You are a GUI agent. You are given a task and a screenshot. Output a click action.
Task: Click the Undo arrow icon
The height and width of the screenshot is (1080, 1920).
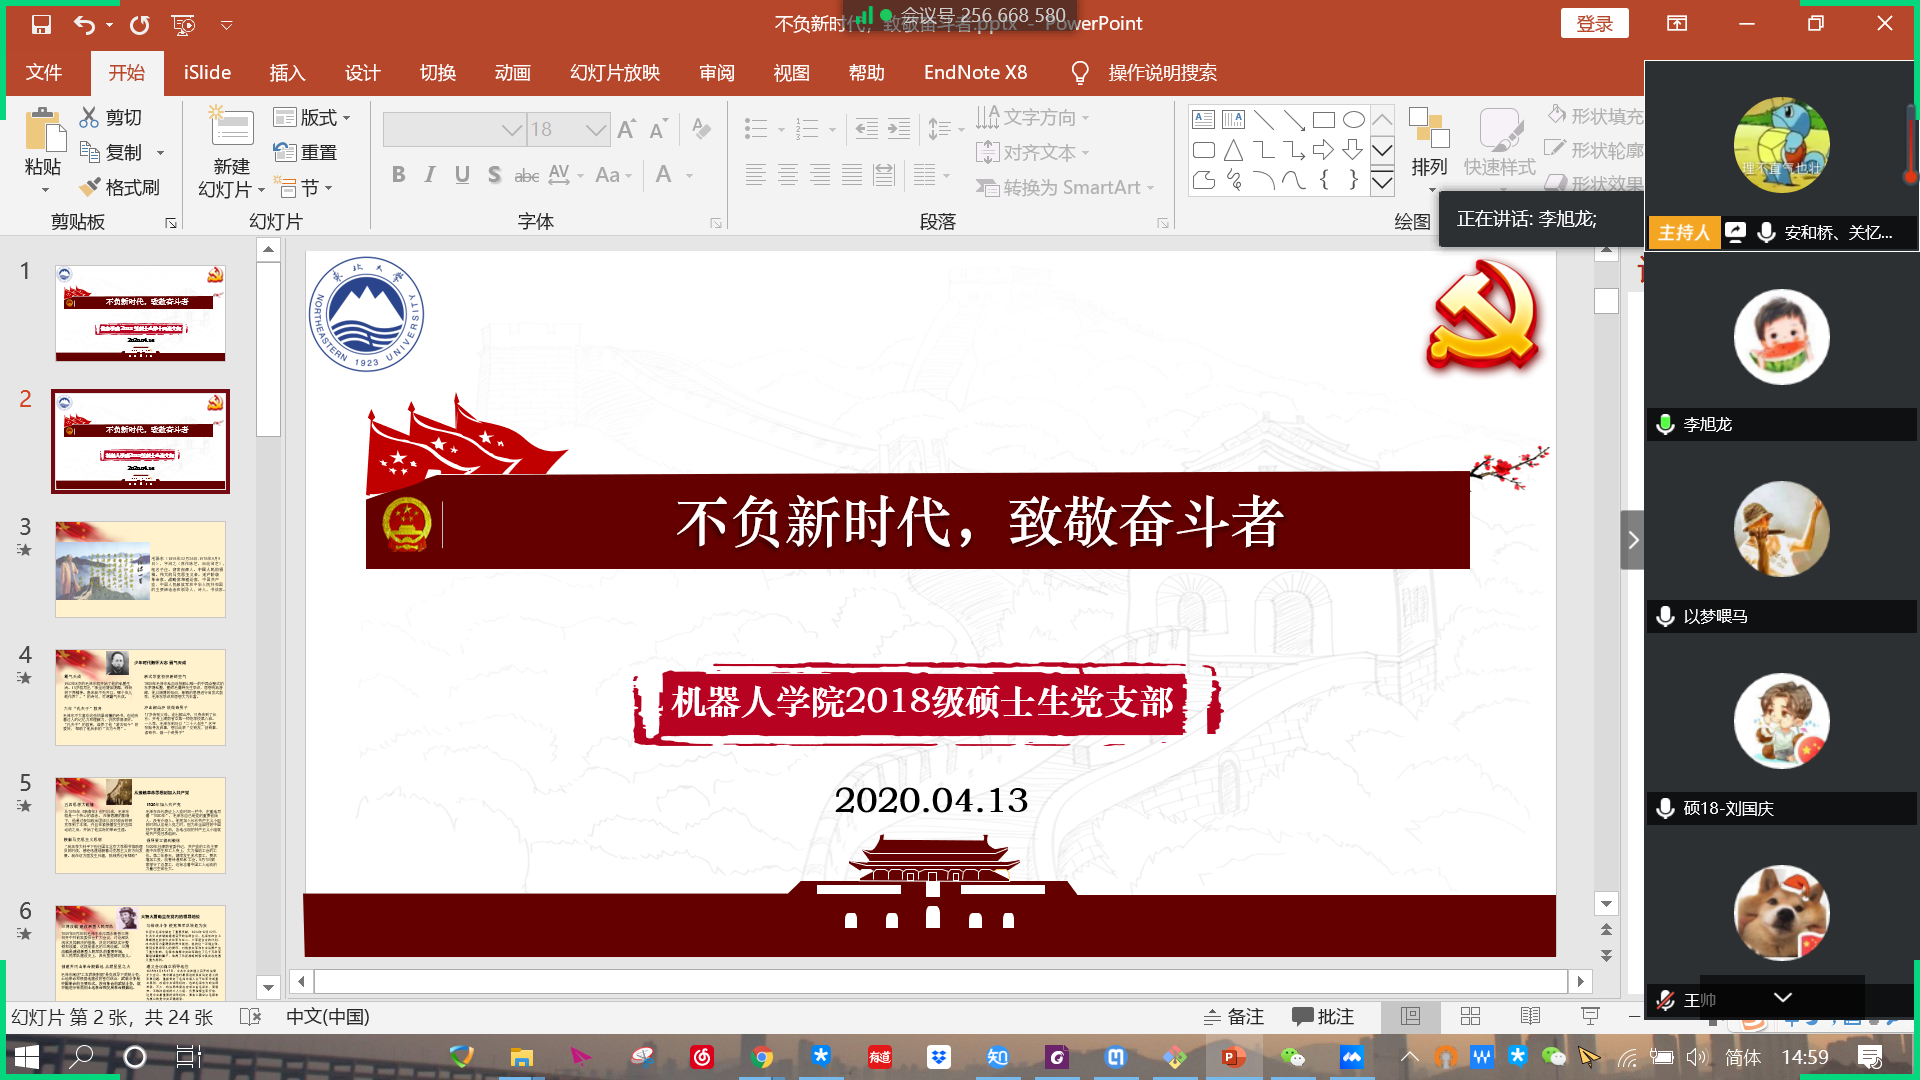click(x=84, y=24)
